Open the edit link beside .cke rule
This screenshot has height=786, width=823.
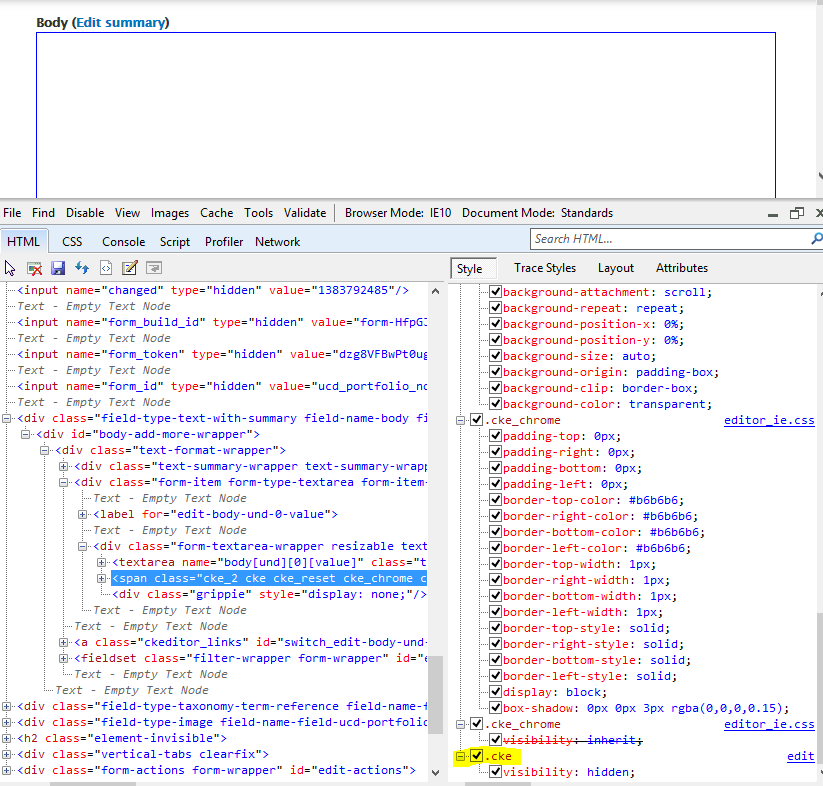click(x=800, y=756)
